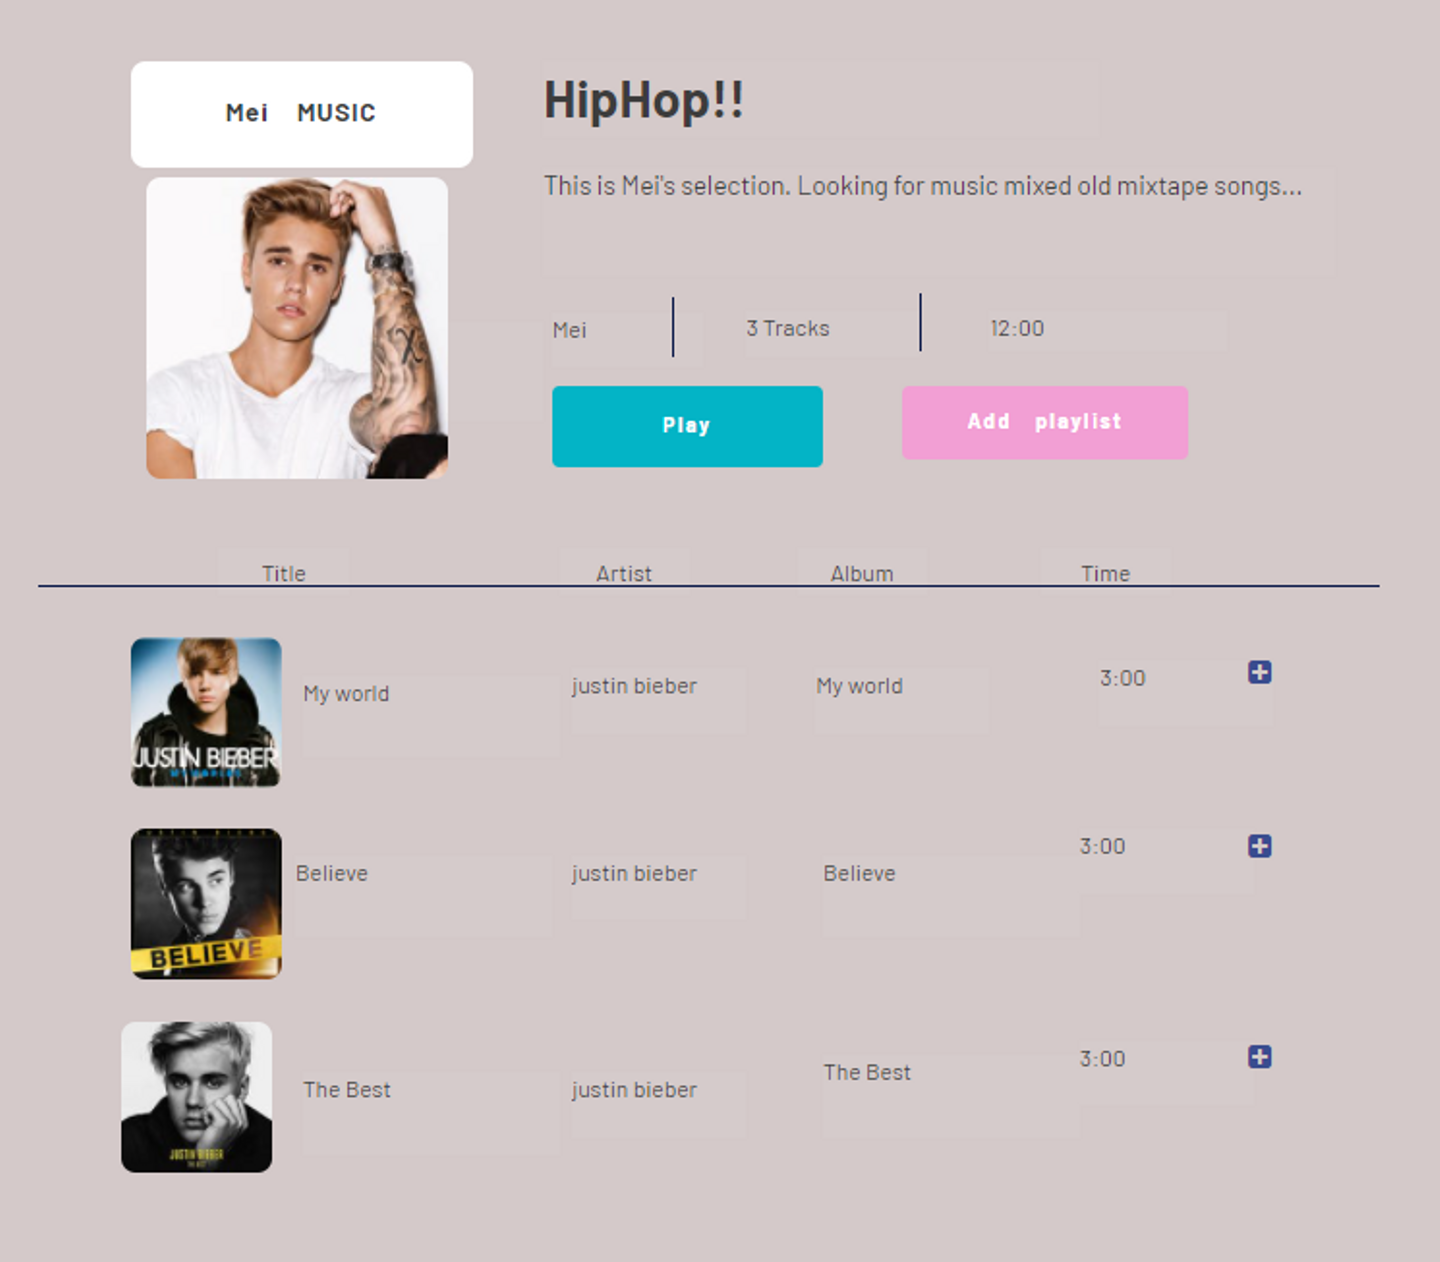Open the Mei MUSIC logo card
The width and height of the screenshot is (1440, 1262).
(x=302, y=114)
